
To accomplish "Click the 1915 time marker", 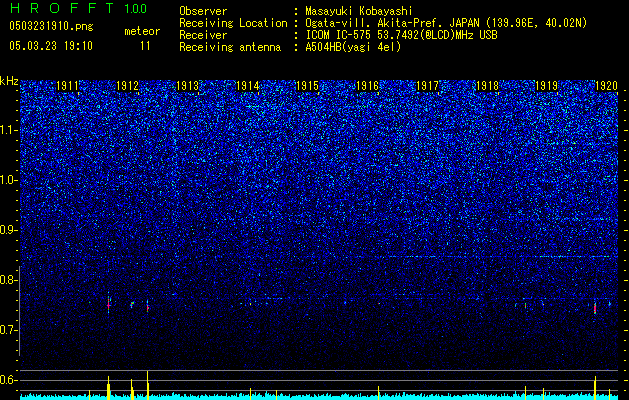I will click(x=307, y=85).
